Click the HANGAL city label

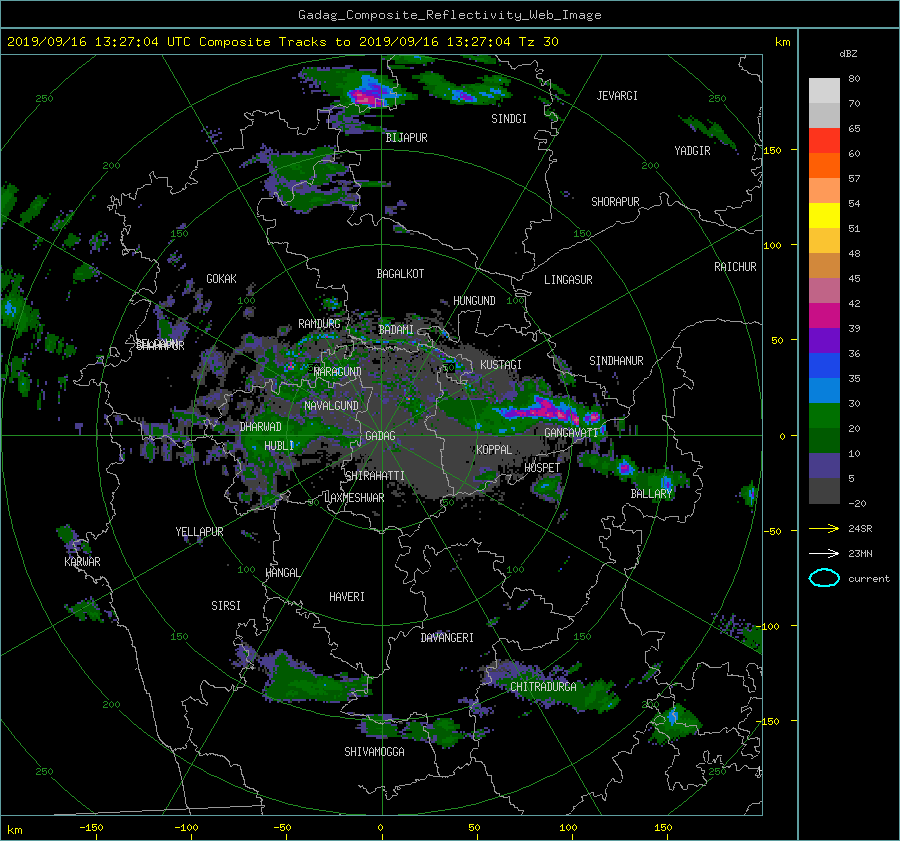(282, 573)
